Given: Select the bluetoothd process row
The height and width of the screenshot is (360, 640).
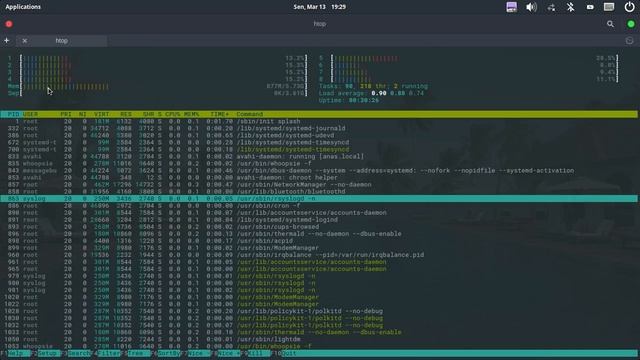Looking at the screenshot, I should (x=319, y=191).
